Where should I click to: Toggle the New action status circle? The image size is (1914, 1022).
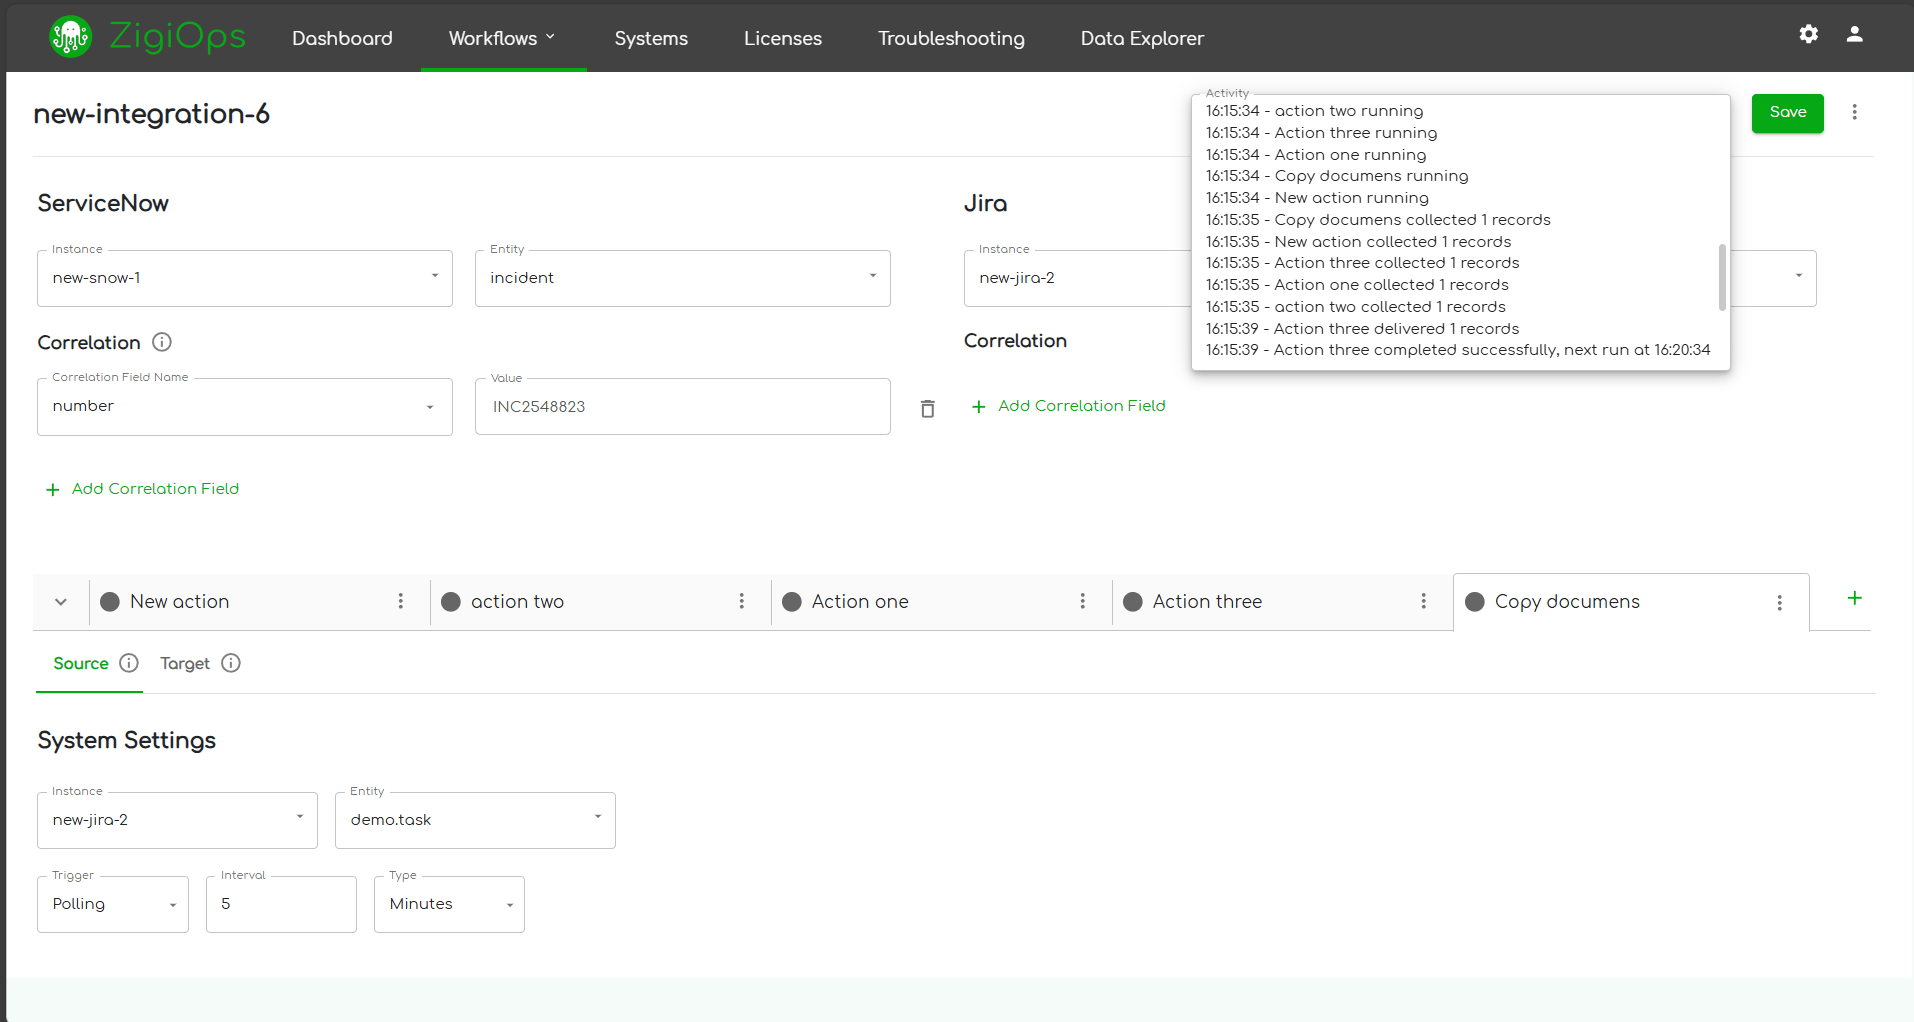click(110, 601)
